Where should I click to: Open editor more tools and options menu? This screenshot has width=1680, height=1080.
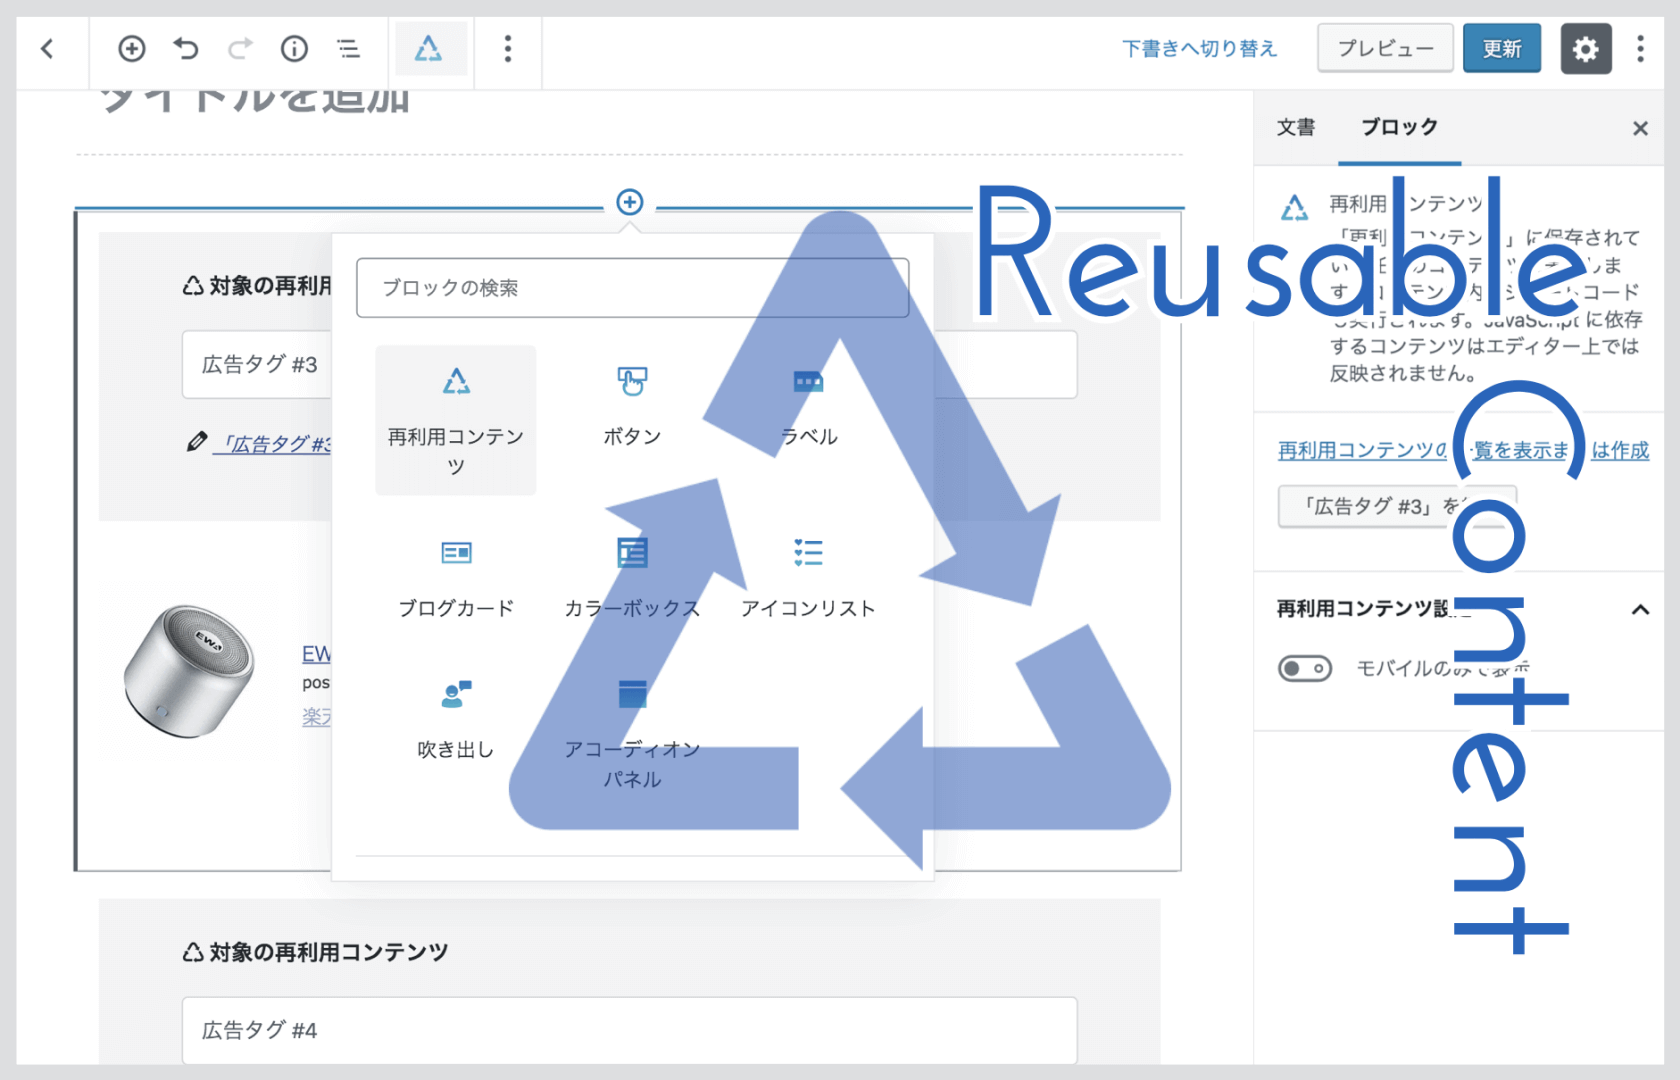(1640, 49)
